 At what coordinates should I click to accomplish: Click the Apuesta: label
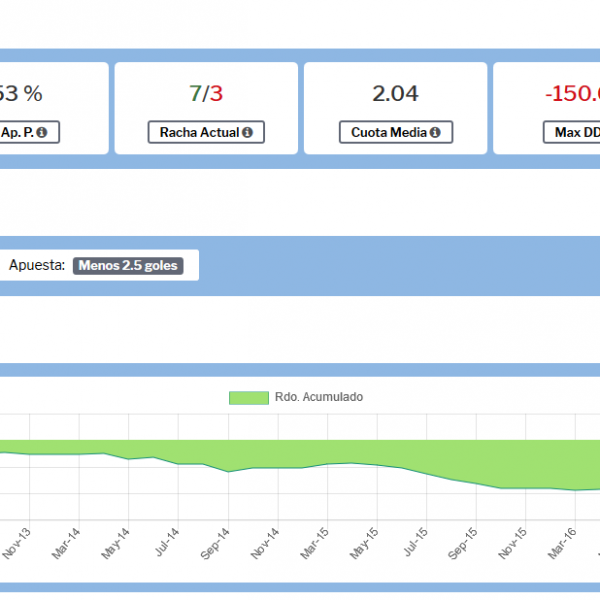[x=37, y=265]
